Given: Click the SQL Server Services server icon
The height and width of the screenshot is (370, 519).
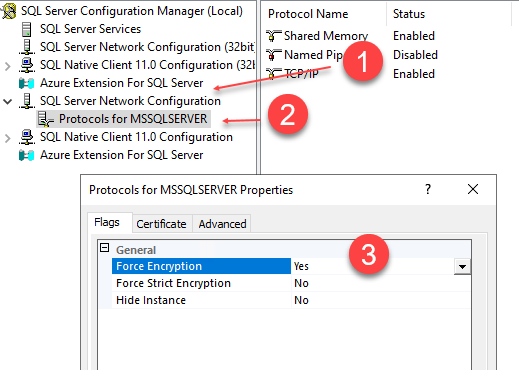Looking at the screenshot, I should coord(26,29).
